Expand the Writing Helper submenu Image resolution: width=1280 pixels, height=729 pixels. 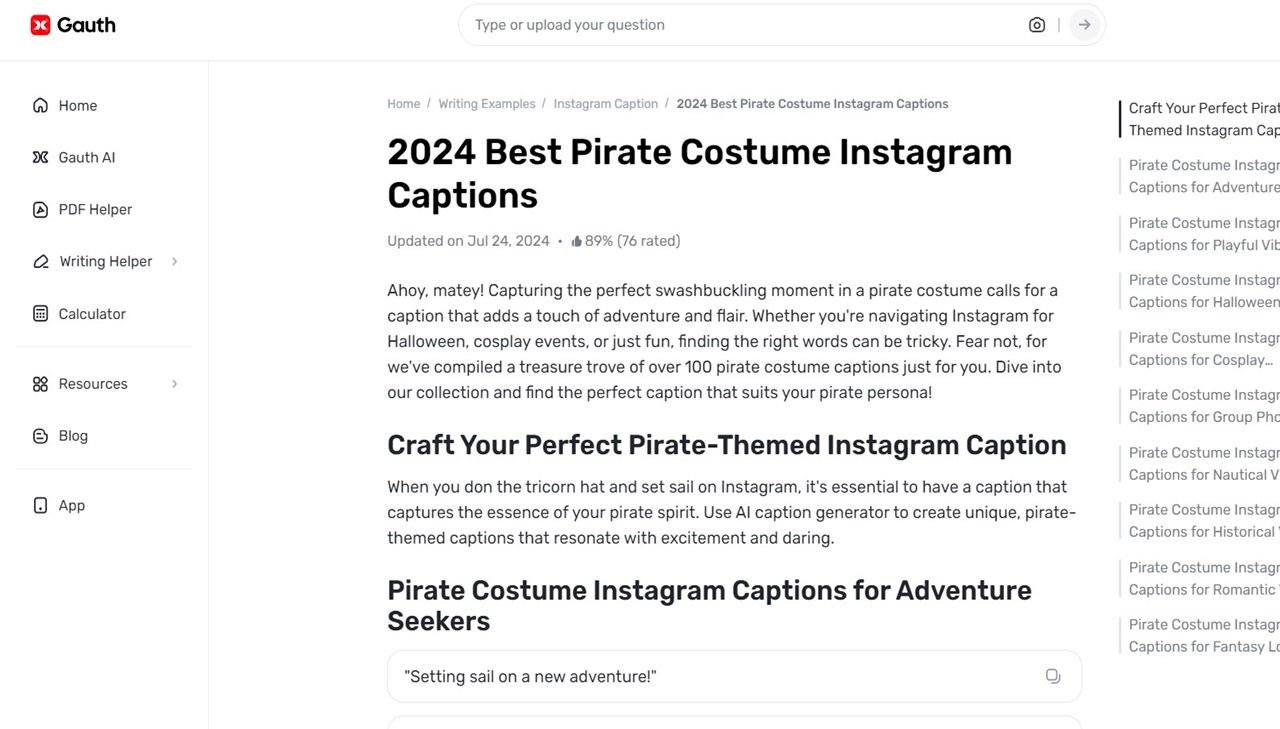tap(175, 261)
